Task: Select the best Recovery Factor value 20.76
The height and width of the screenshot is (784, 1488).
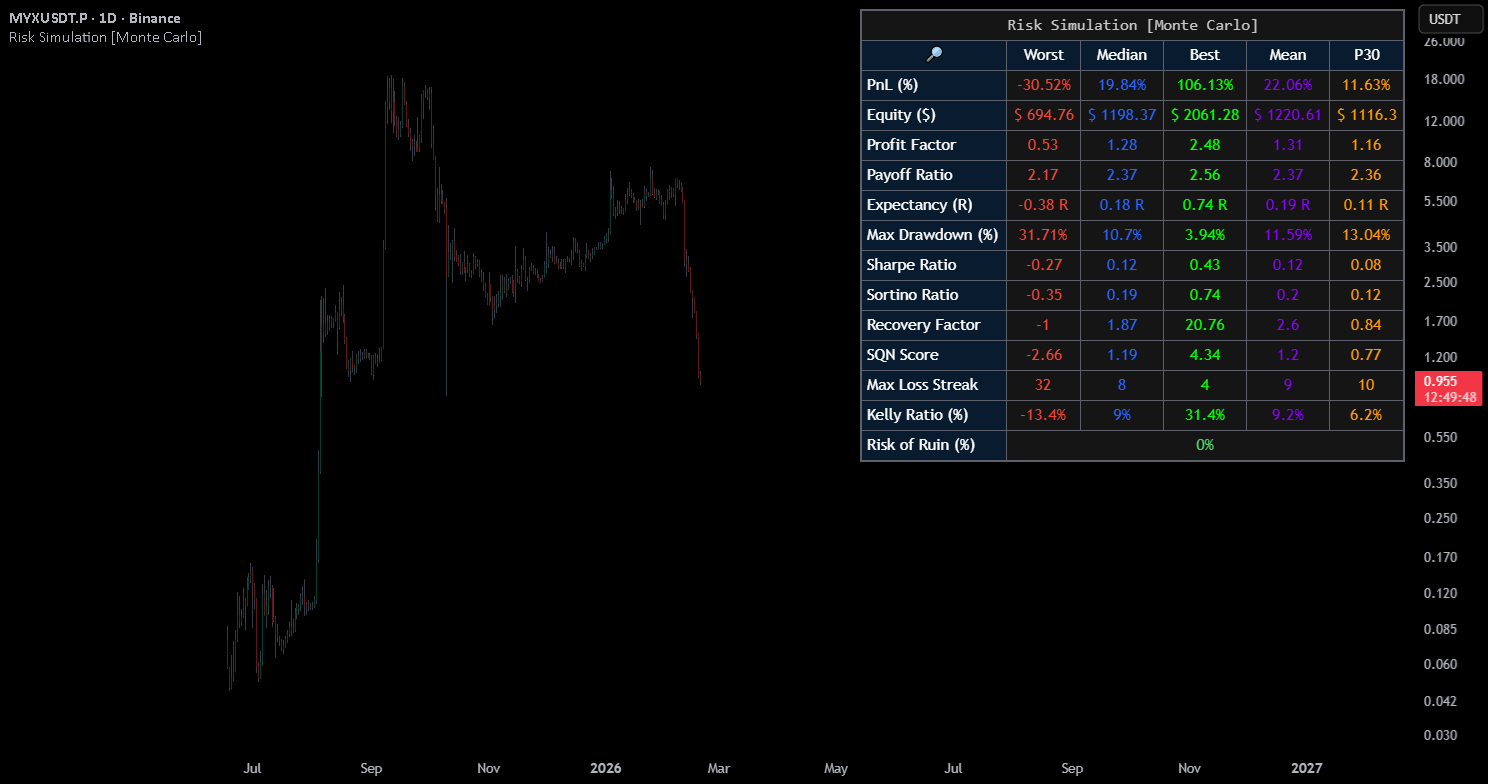Action: point(1205,325)
